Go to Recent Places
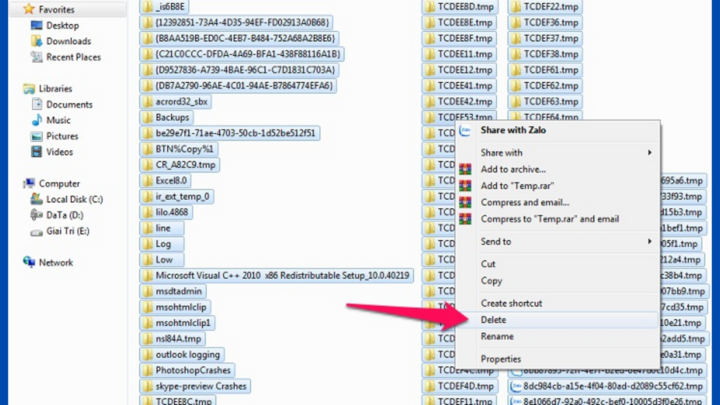This screenshot has width=720, height=405. (x=73, y=57)
